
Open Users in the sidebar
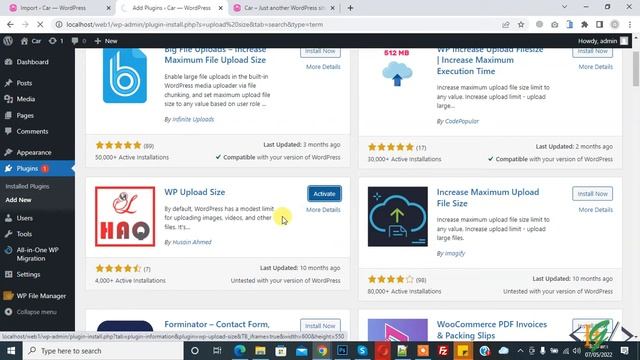point(24,218)
